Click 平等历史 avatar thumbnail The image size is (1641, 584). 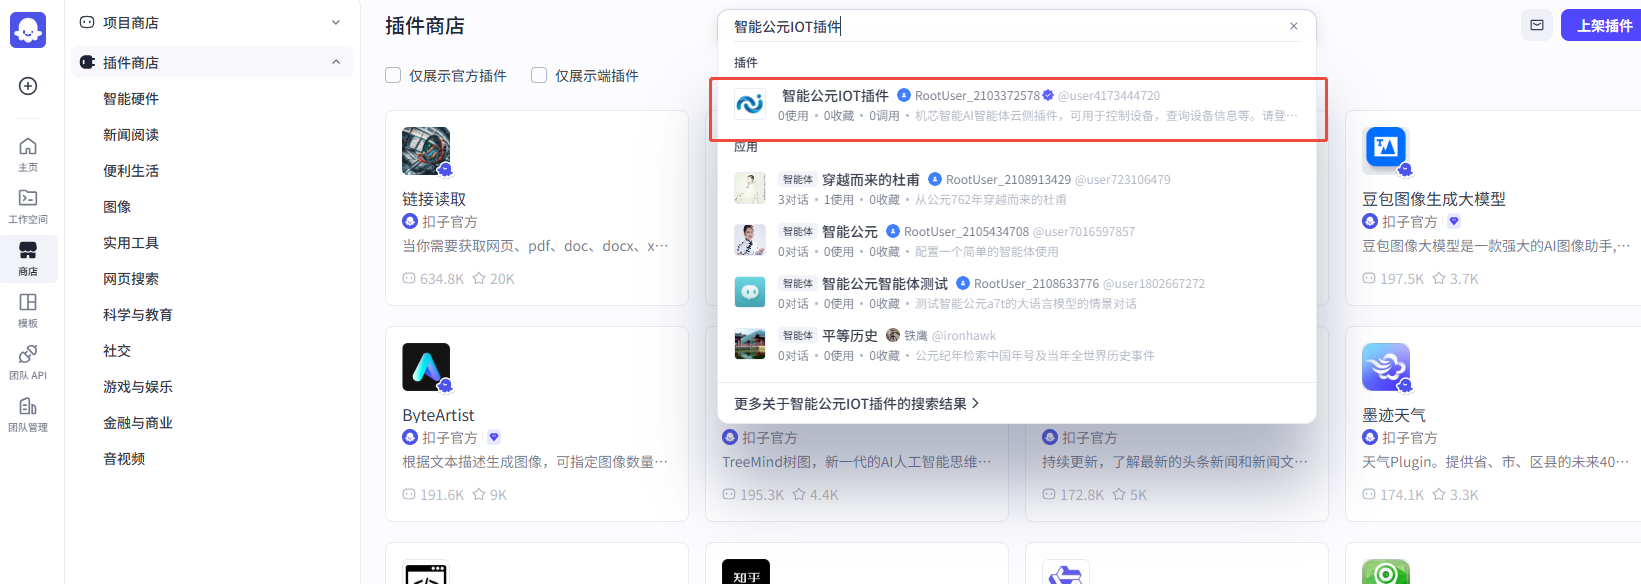click(x=750, y=344)
